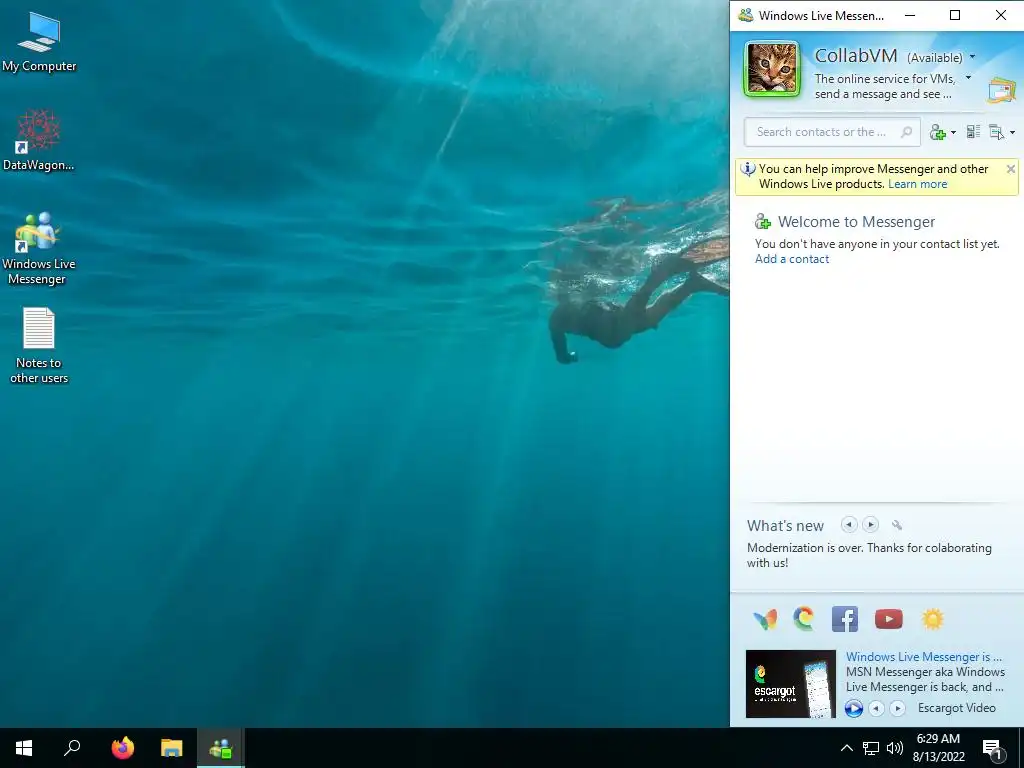This screenshot has height=768, width=1024.
Task: Open What's new options wrench icon
Action: [x=897, y=525]
